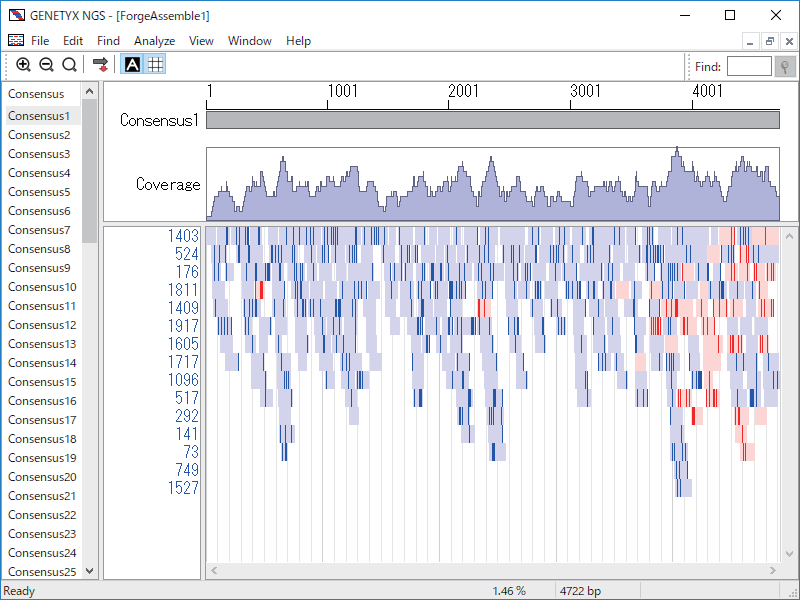
Task: Minimize the ForgeAssemble1 child window
Action: 750,41
